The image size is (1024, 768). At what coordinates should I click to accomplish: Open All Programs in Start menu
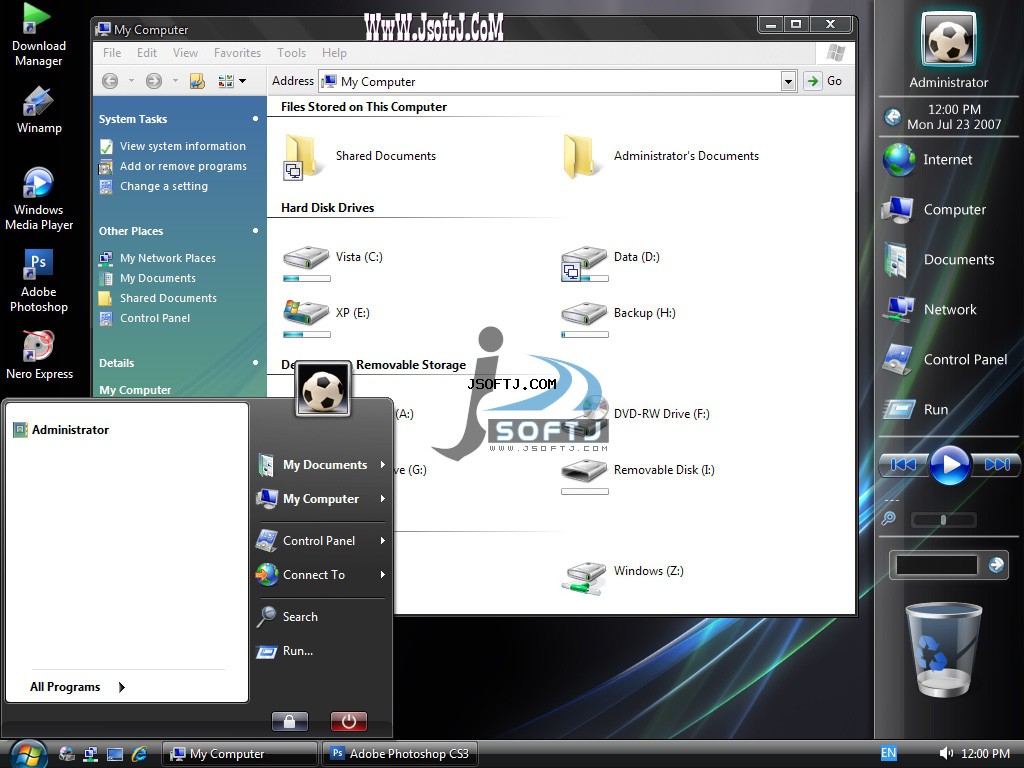(77, 687)
